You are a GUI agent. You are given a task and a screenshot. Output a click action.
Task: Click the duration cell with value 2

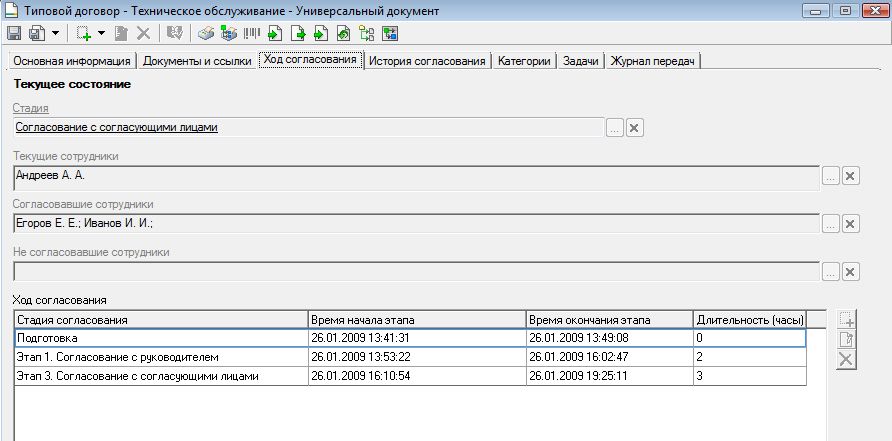pyautogui.click(x=750, y=357)
